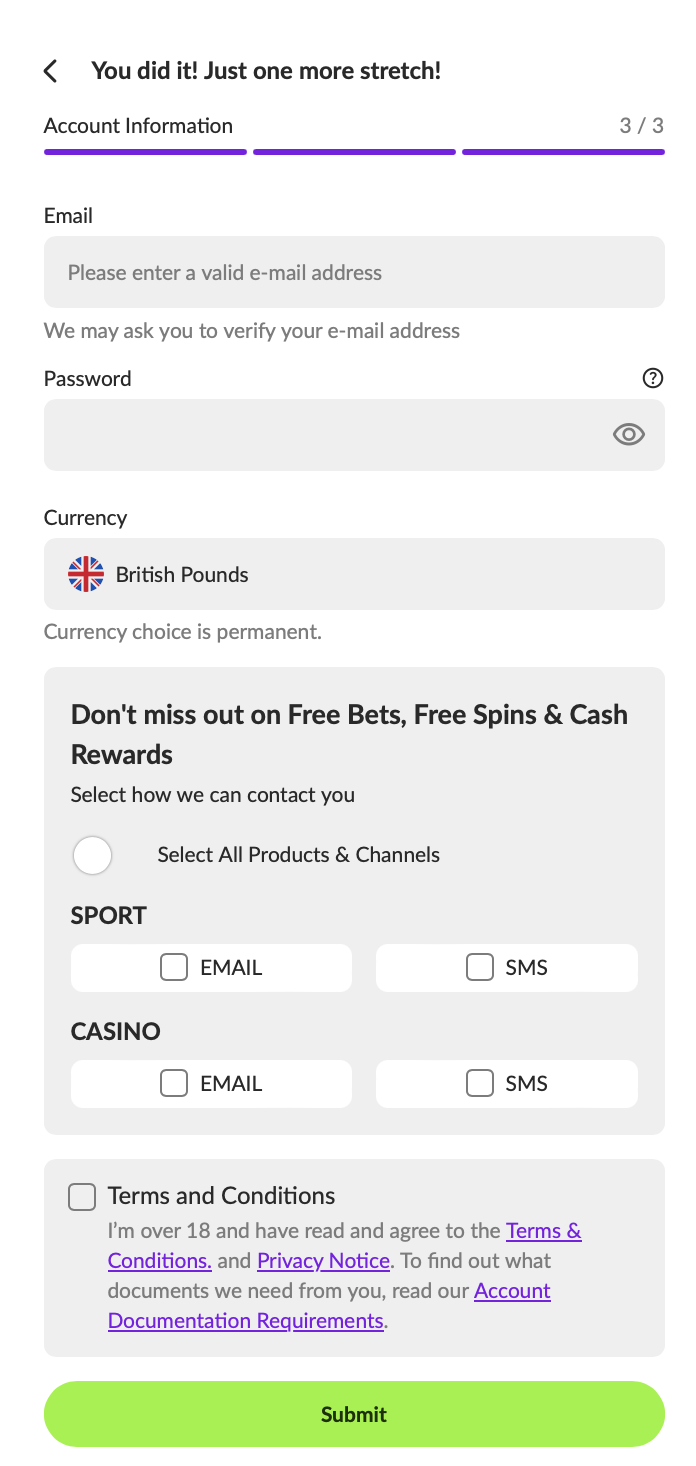
Task: Open the password requirements help icon
Action: tap(652, 378)
